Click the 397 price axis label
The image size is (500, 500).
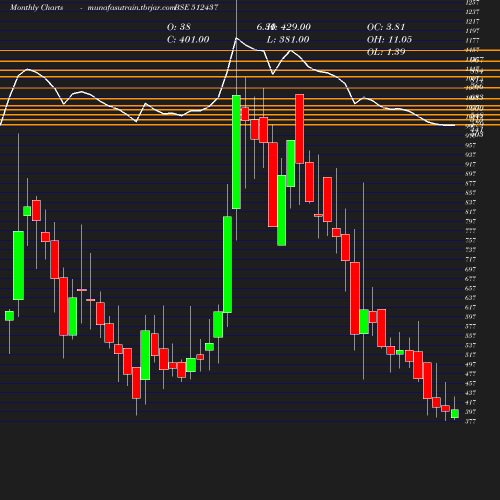470,412
